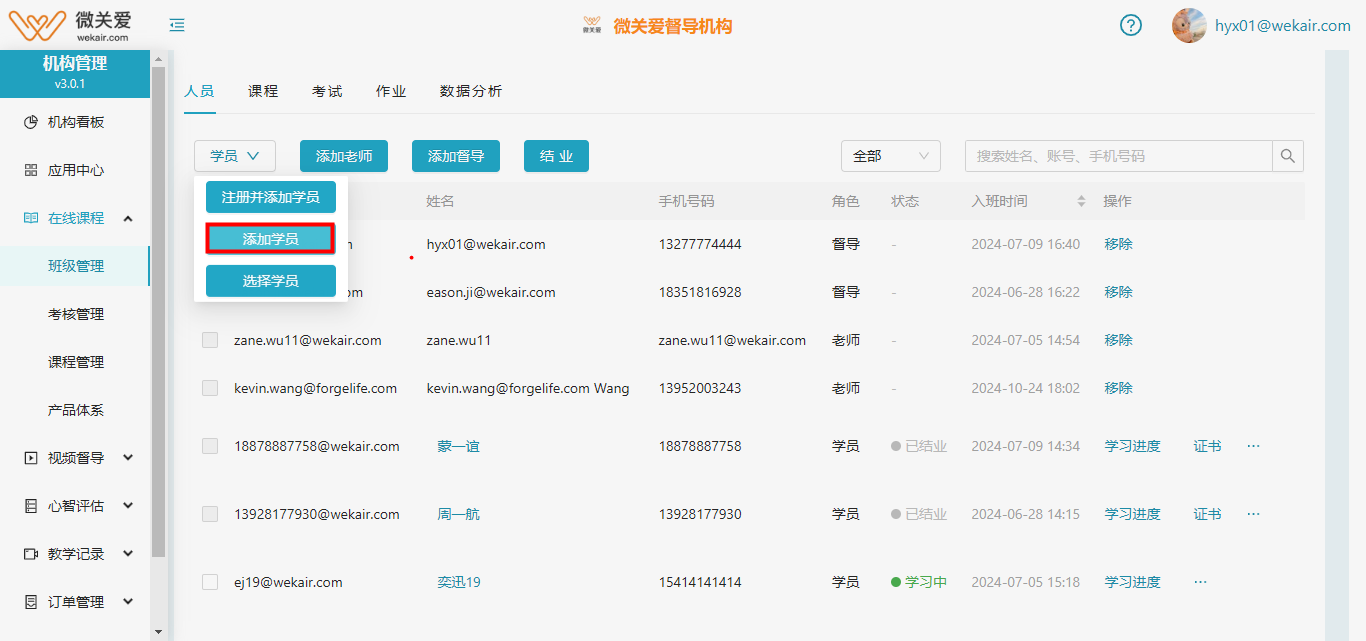Open 产品体系 in the sidebar
Image resolution: width=1366 pixels, height=641 pixels.
(x=75, y=410)
